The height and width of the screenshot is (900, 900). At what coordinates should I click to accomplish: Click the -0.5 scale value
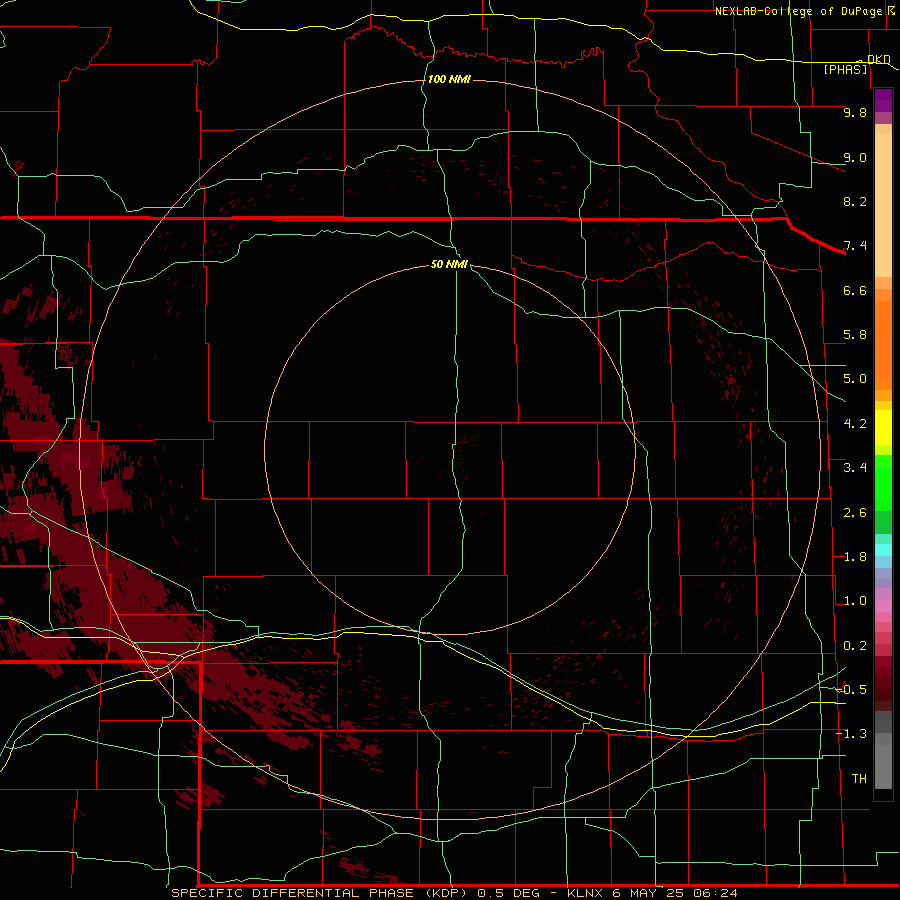(851, 690)
